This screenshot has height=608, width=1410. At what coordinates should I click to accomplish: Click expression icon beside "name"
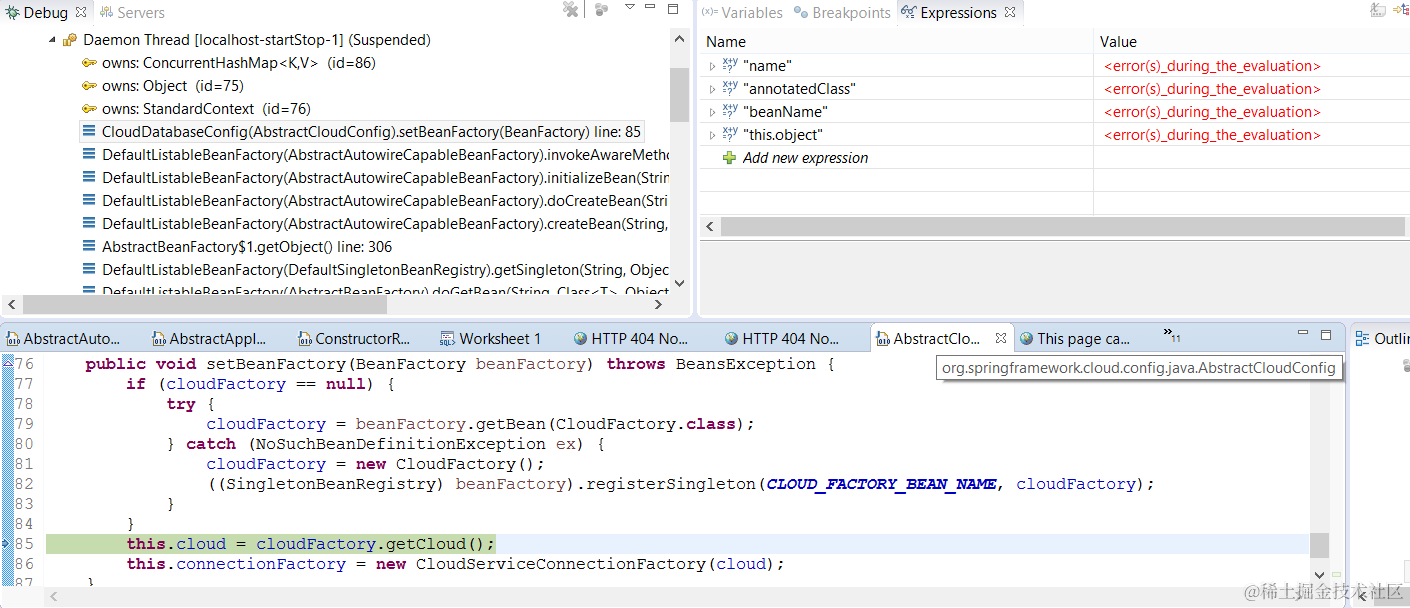tap(730, 66)
